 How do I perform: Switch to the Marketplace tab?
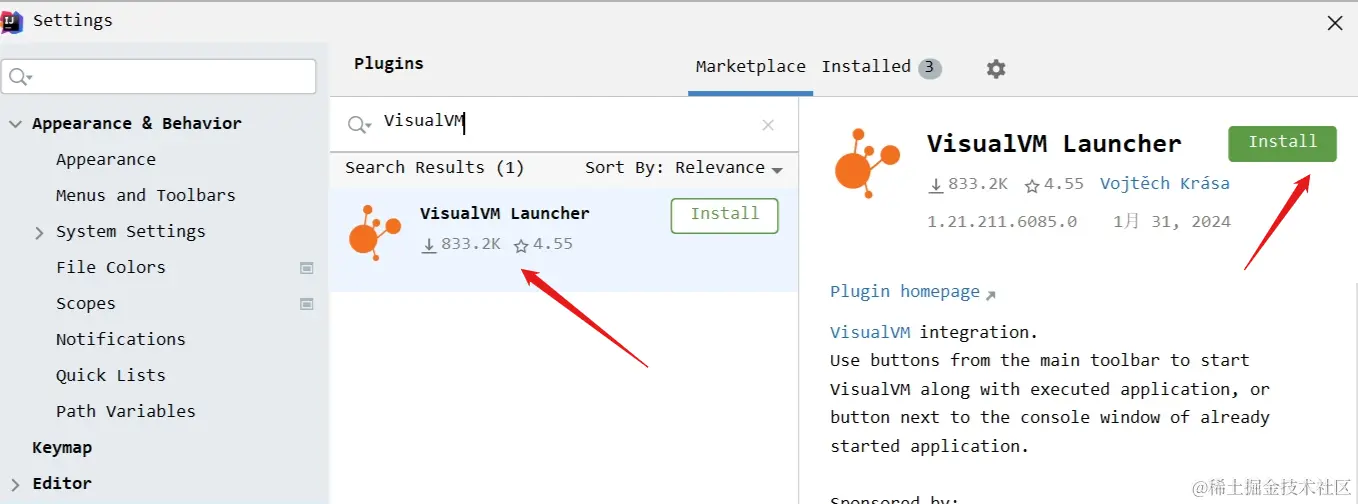(x=750, y=67)
